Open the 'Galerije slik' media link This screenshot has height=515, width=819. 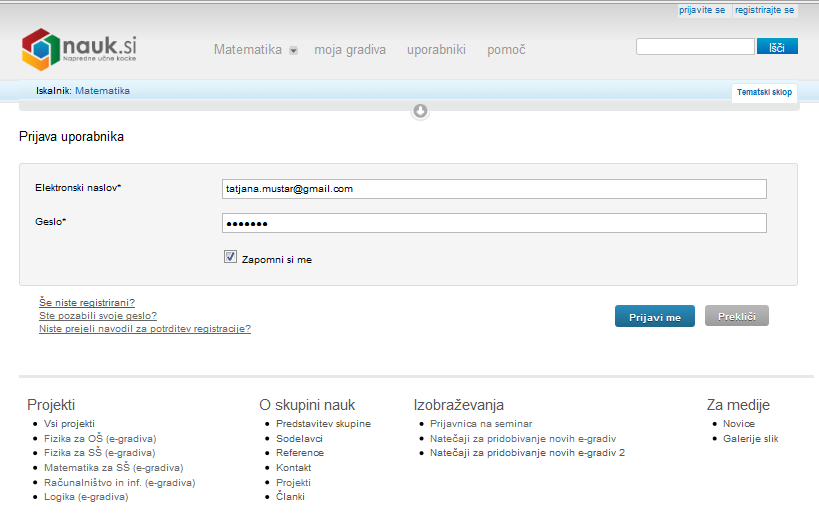750,438
